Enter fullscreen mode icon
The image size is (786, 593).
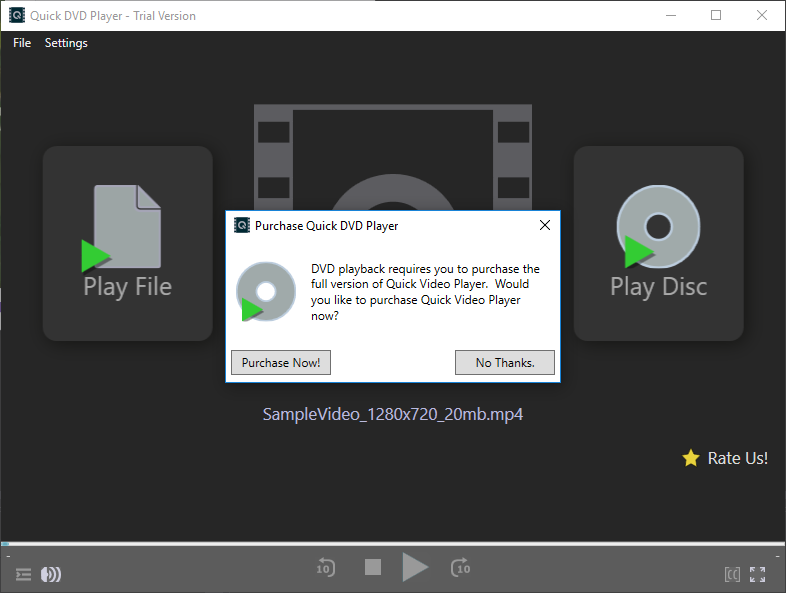point(757,574)
